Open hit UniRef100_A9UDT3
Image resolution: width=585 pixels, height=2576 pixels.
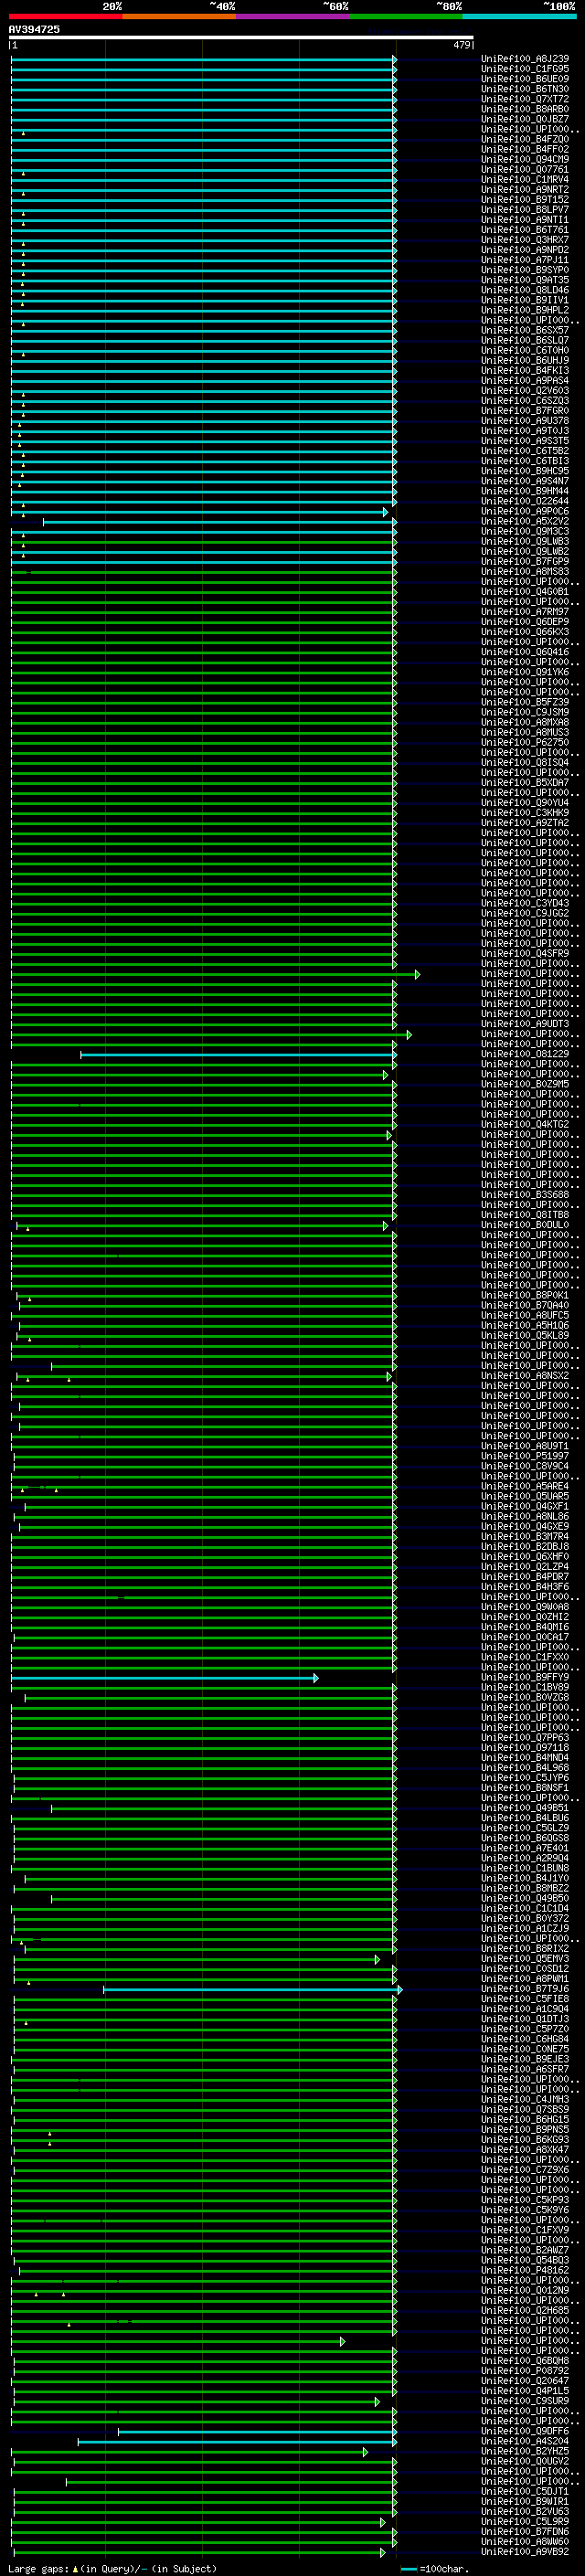[525, 1023]
